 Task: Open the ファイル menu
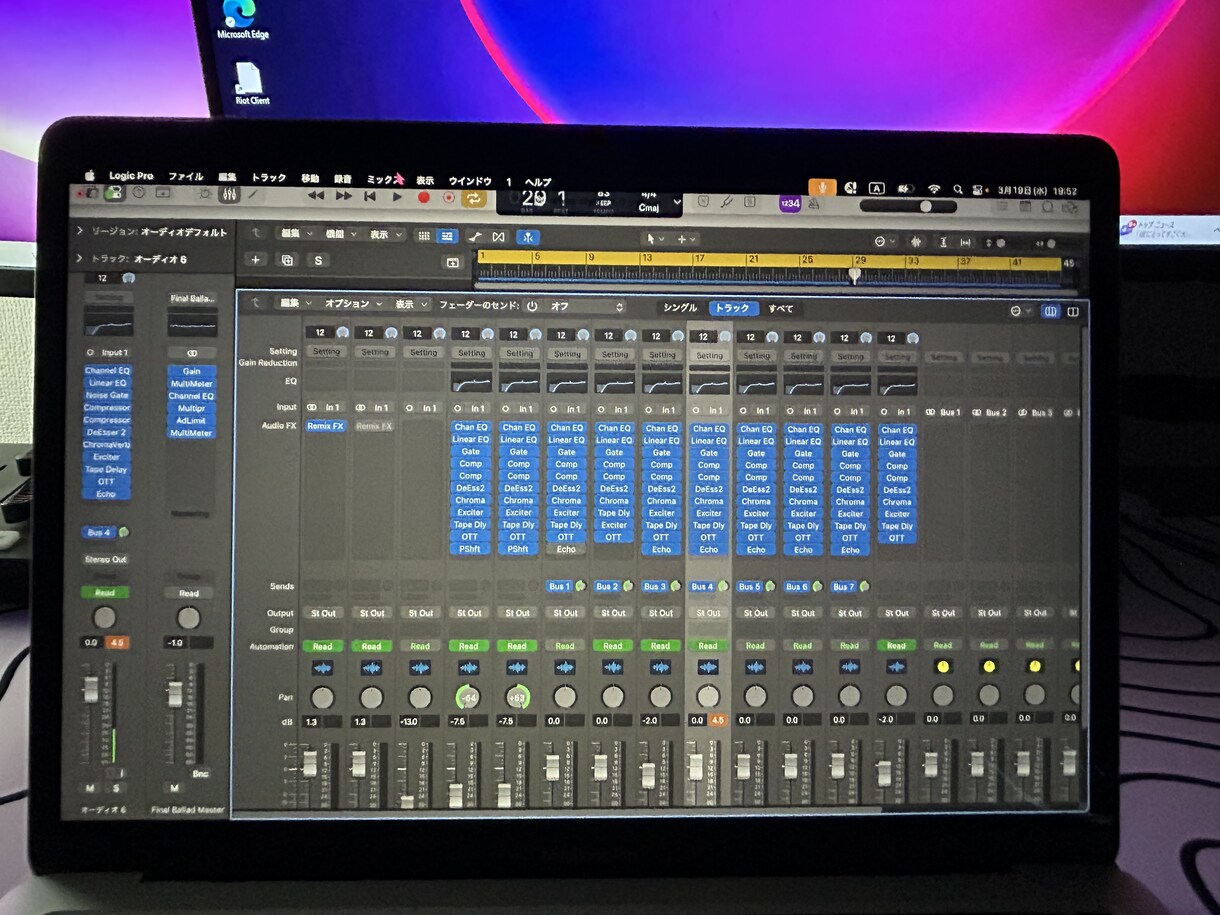(x=186, y=177)
